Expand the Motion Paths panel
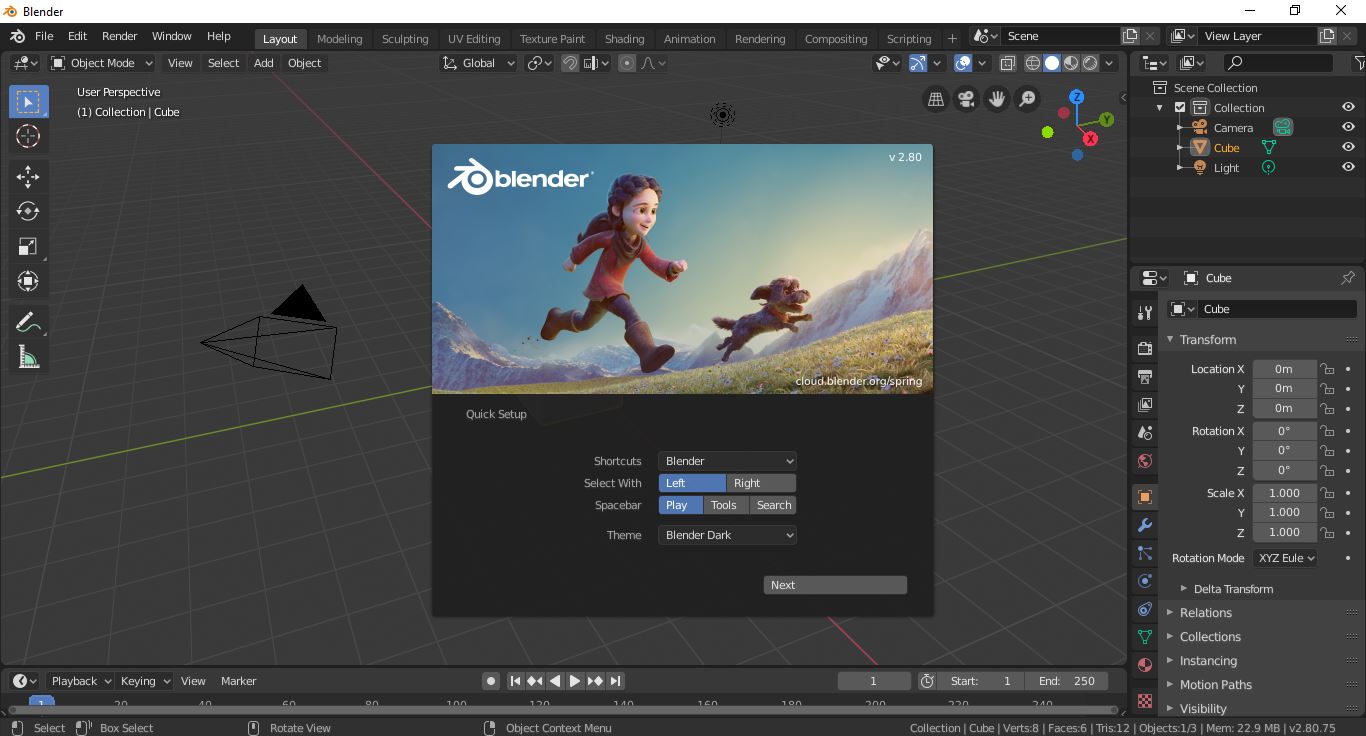 click(x=1215, y=685)
